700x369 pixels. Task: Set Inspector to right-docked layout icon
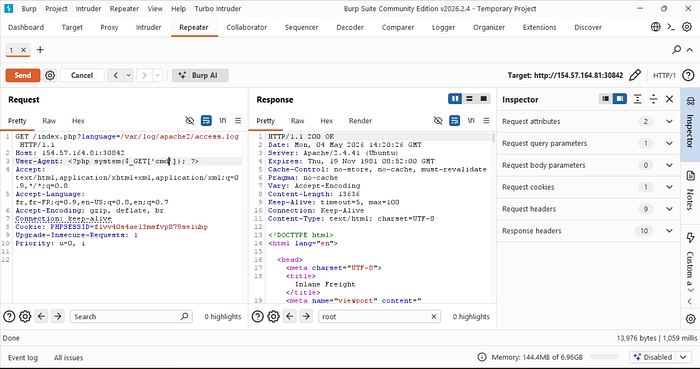[x=620, y=99]
